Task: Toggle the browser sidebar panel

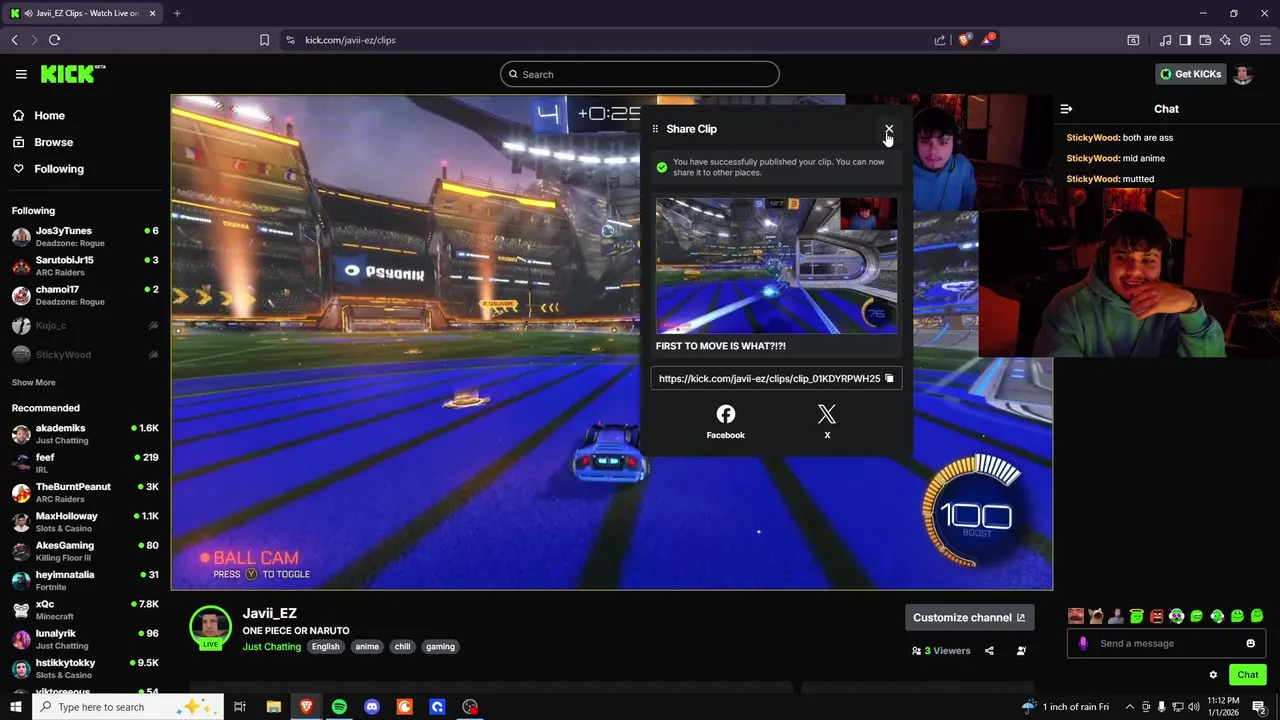Action: click(x=1185, y=40)
